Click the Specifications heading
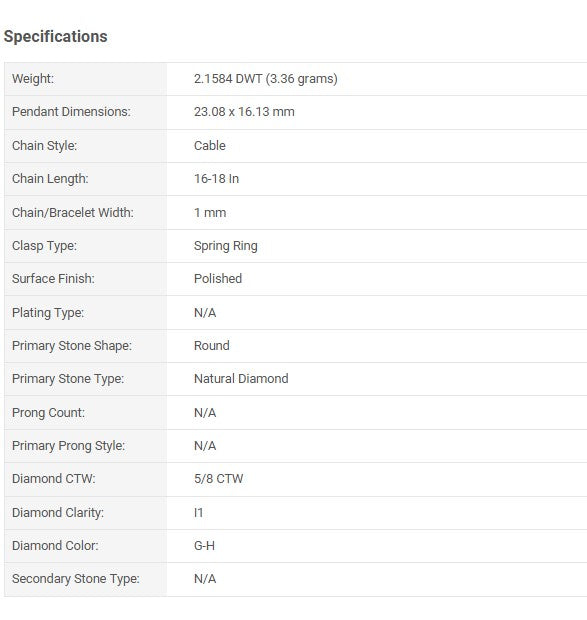The height and width of the screenshot is (620, 587). 55,36
